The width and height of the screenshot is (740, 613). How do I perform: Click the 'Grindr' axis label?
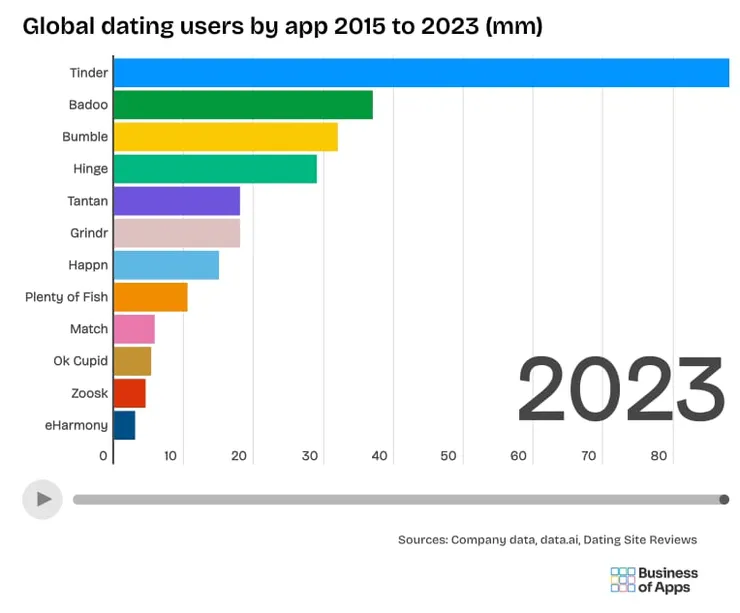click(x=89, y=233)
